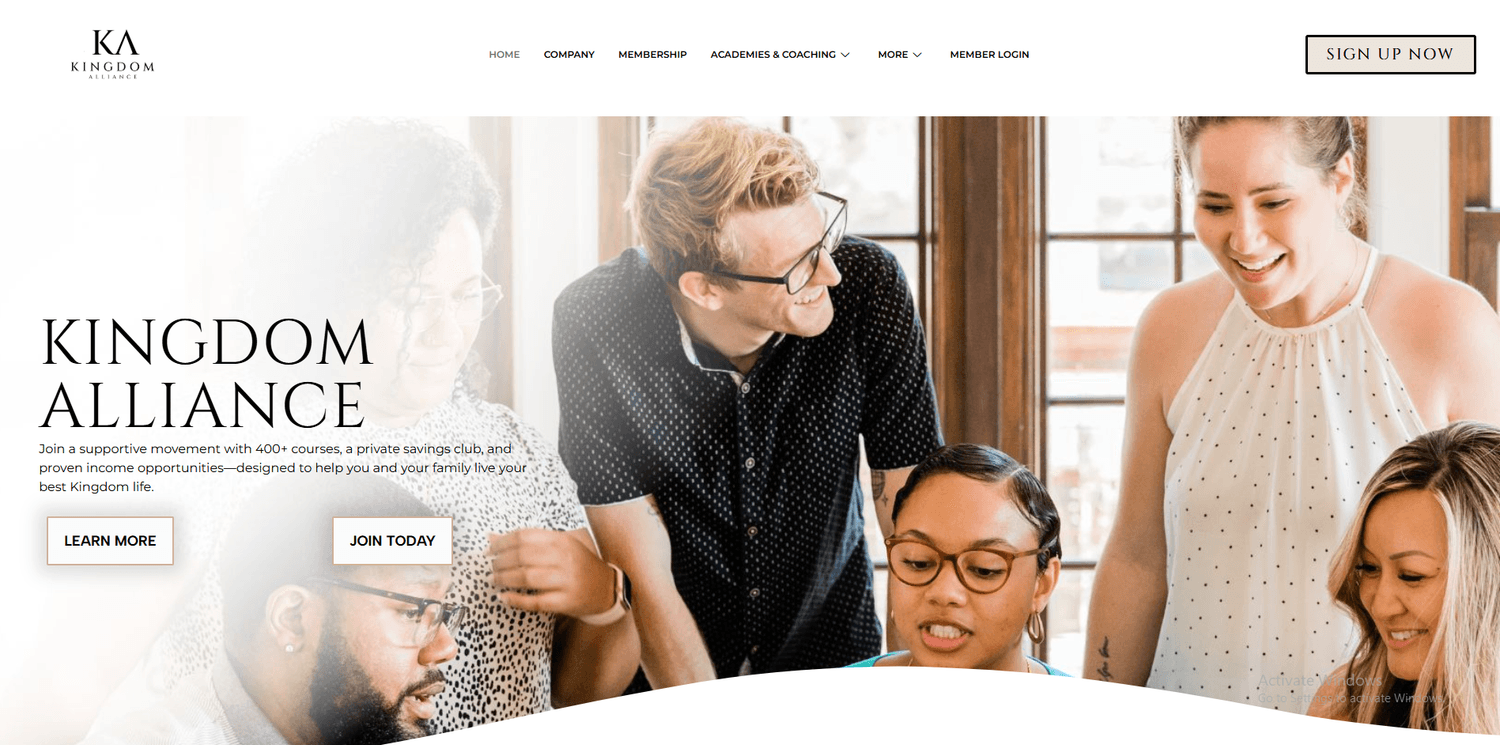This screenshot has width=1500, height=745.
Task: Click the standing woman in the white polka-dot top
Action: coord(1290,380)
